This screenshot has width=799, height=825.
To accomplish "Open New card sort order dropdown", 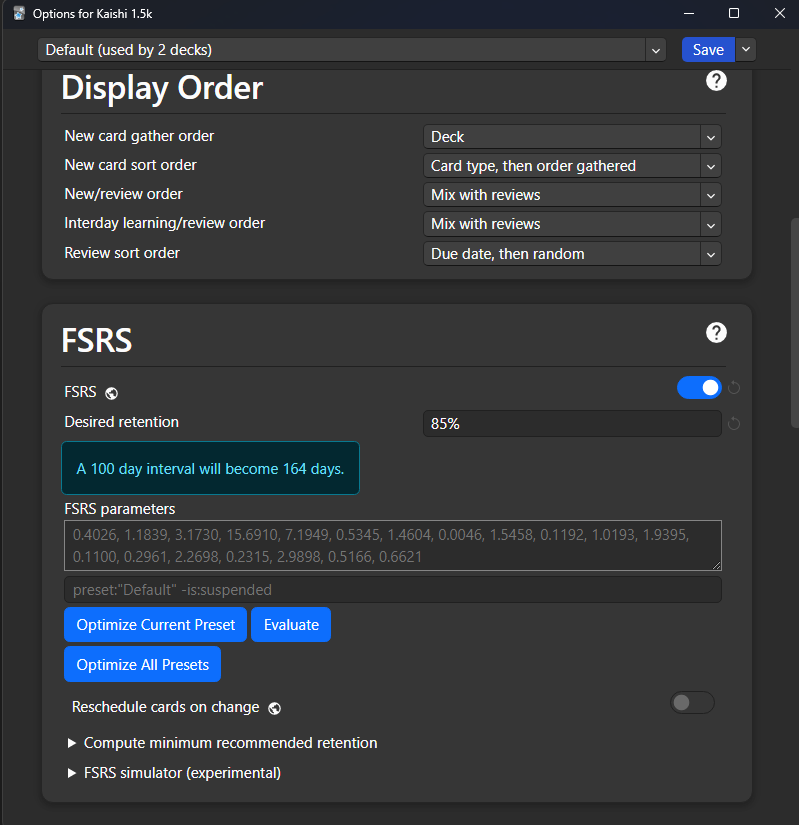I will 572,166.
